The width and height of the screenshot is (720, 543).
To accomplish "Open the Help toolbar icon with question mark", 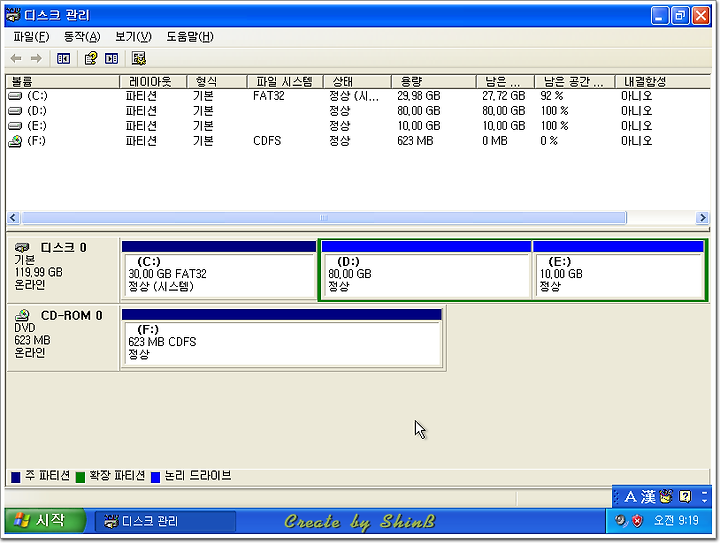I will point(90,58).
